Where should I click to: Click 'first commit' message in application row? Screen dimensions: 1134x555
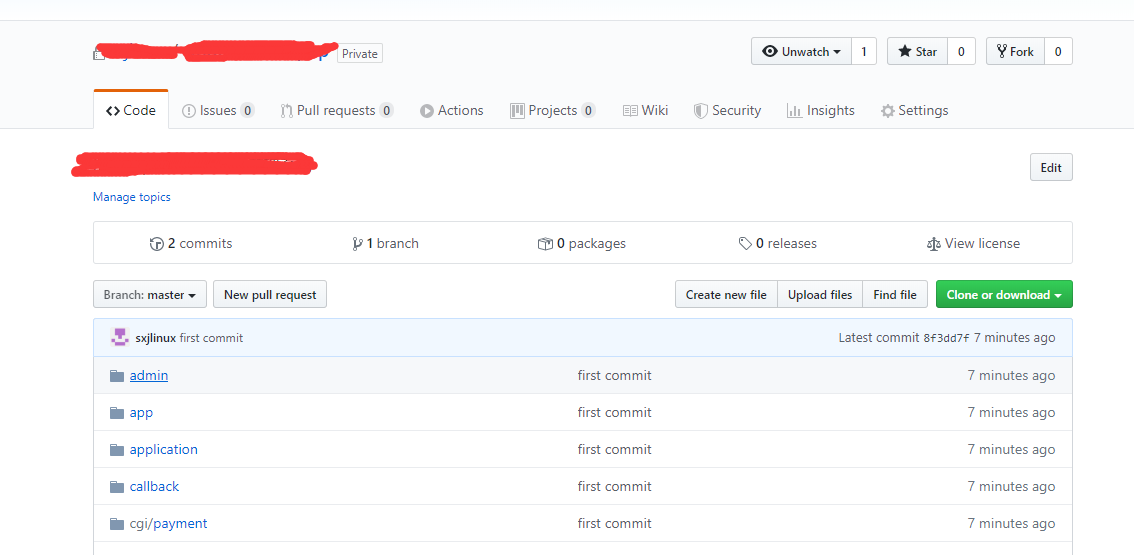click(614, 449)
